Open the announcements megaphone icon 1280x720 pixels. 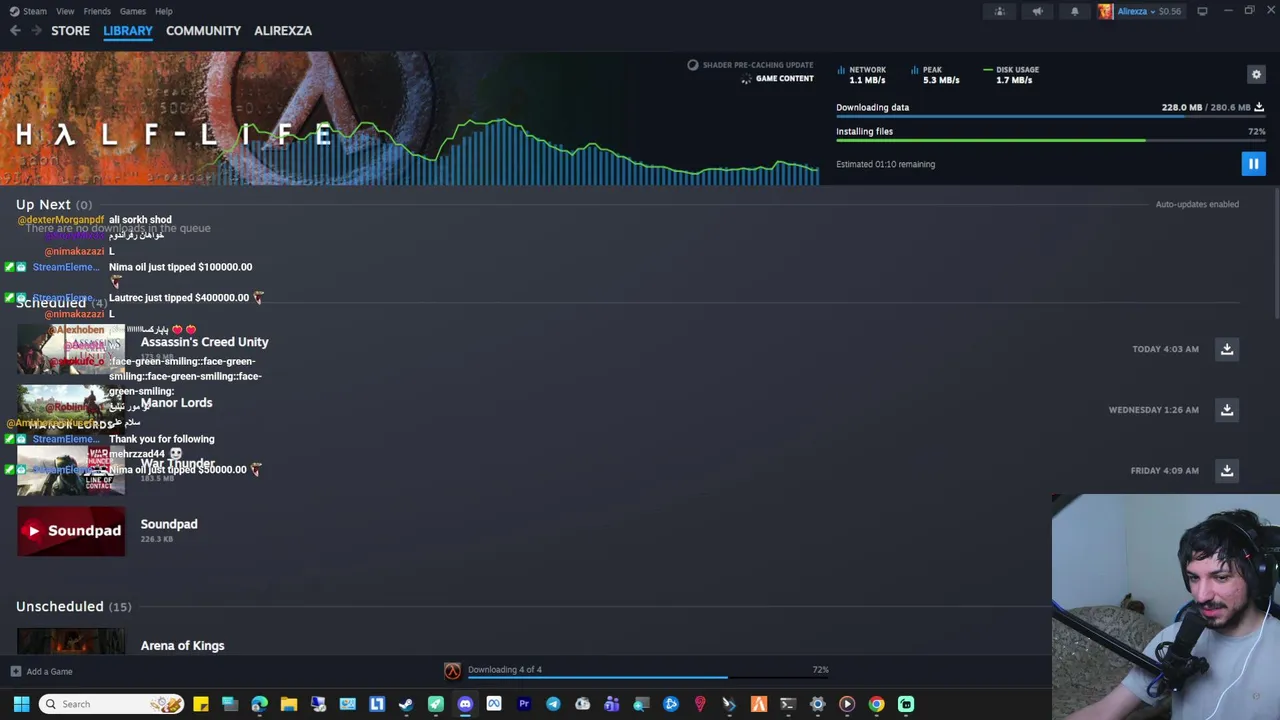[1037, 11]
